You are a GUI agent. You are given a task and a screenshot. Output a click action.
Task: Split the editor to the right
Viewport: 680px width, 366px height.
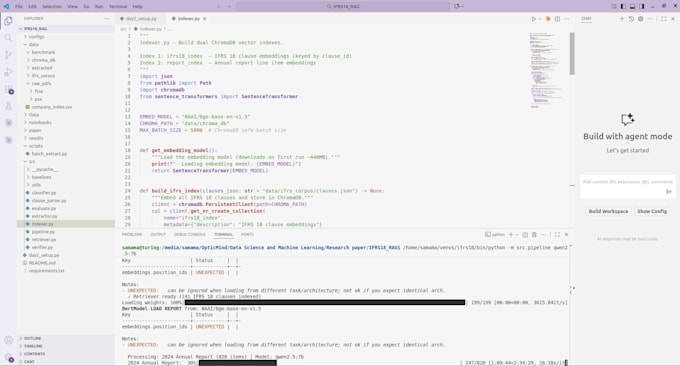pyautogui.click(x=557, y=19)
